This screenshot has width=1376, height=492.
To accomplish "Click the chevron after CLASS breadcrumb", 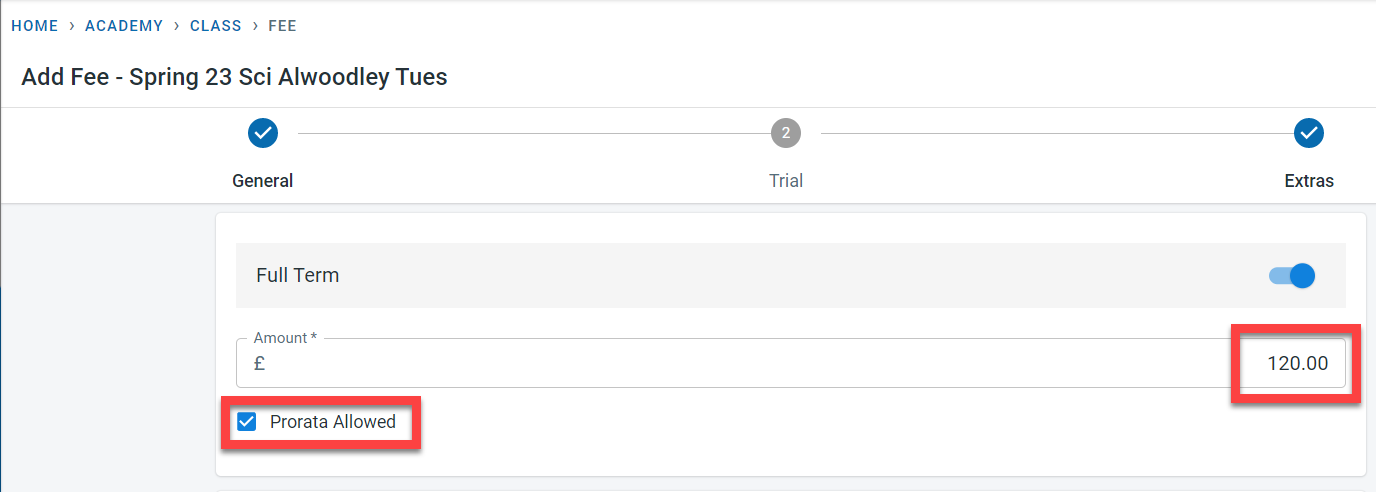I will click(x=255, y=26).
